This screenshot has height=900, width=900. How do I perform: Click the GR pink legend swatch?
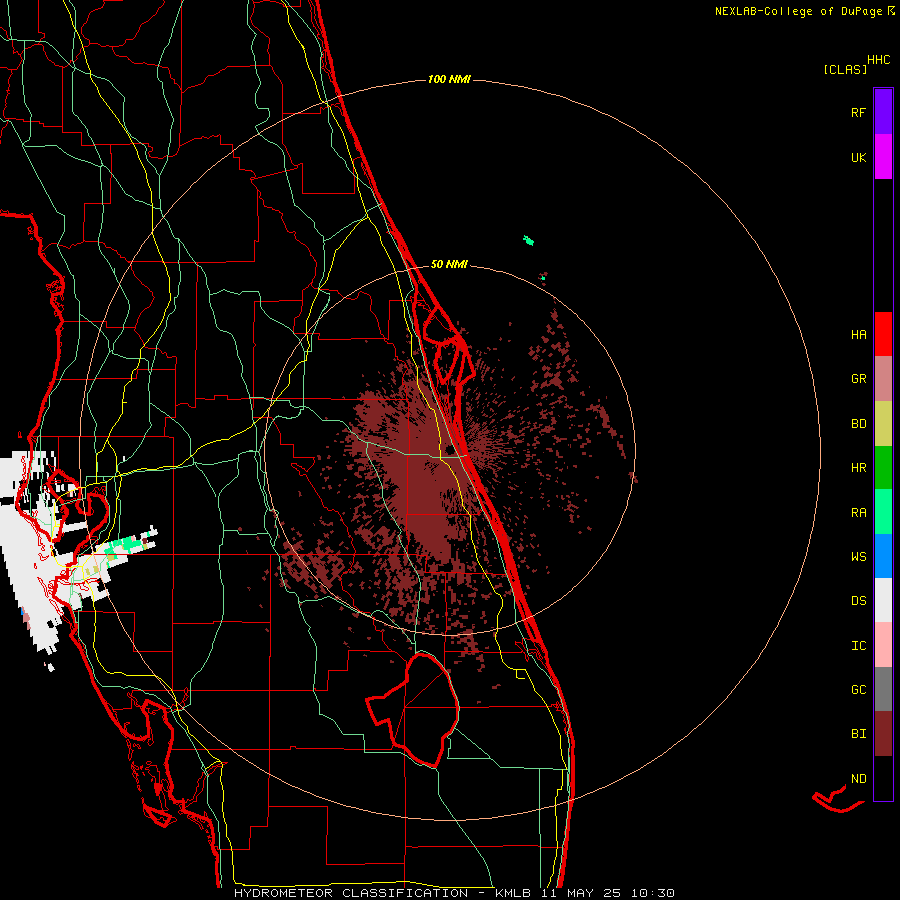tap(883, 379)
